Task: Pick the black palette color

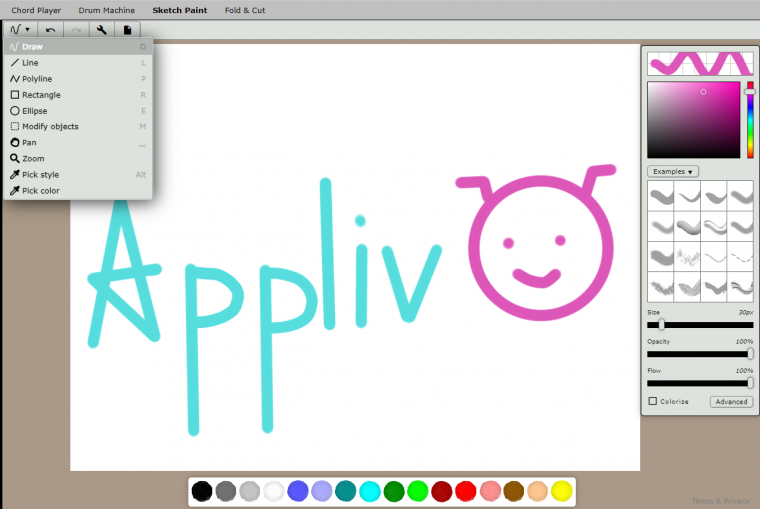Action: (x=202, y=491)
